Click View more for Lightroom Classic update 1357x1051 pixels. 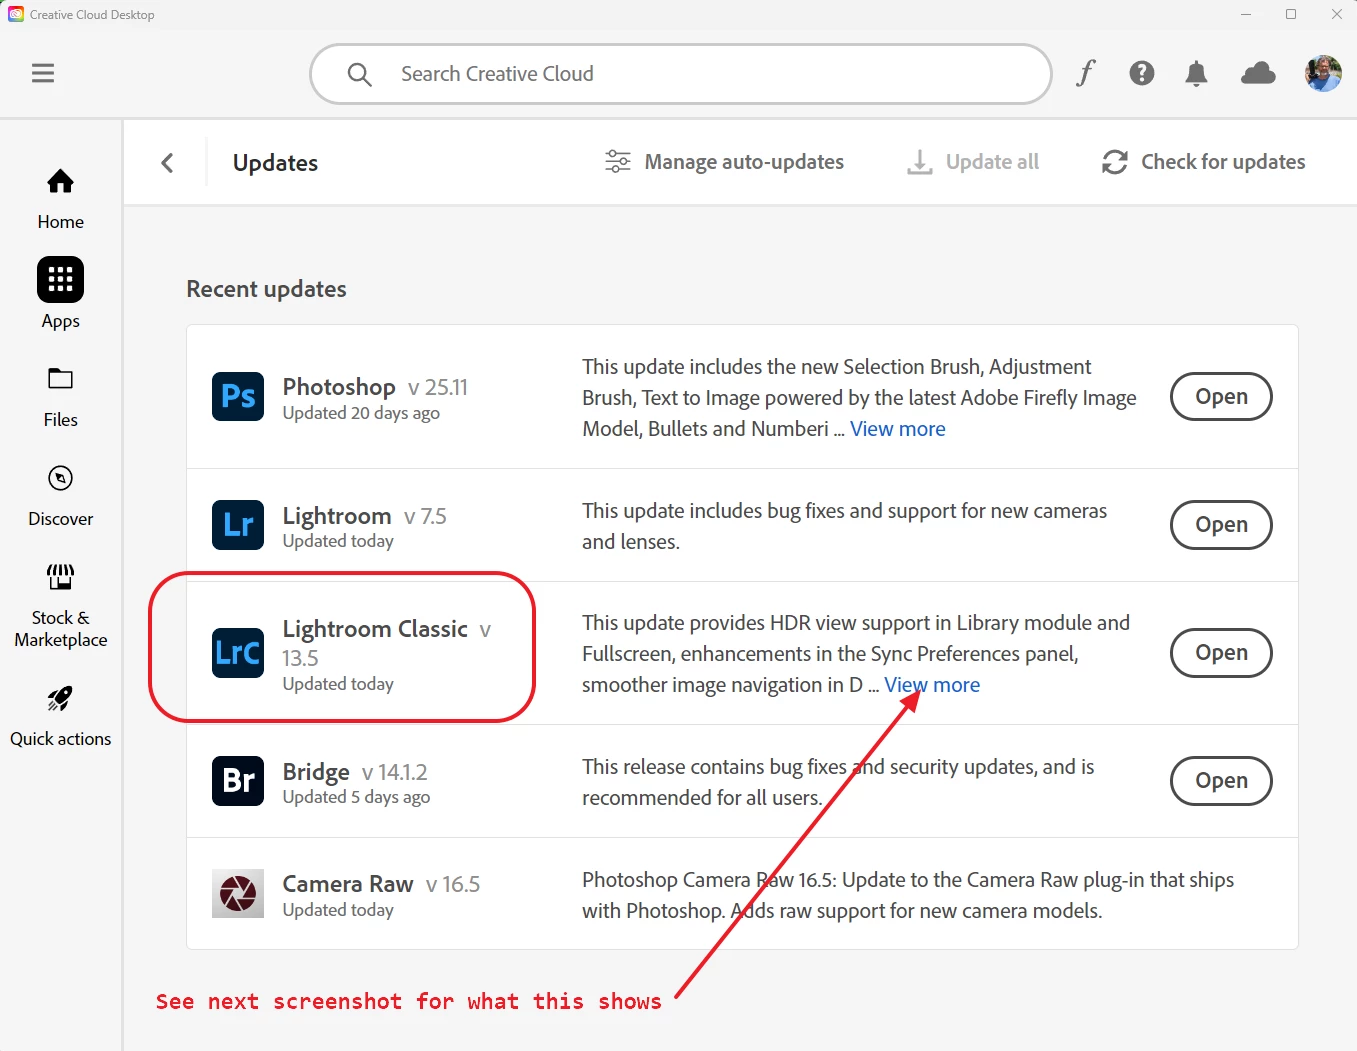click(x=932, y=685)
